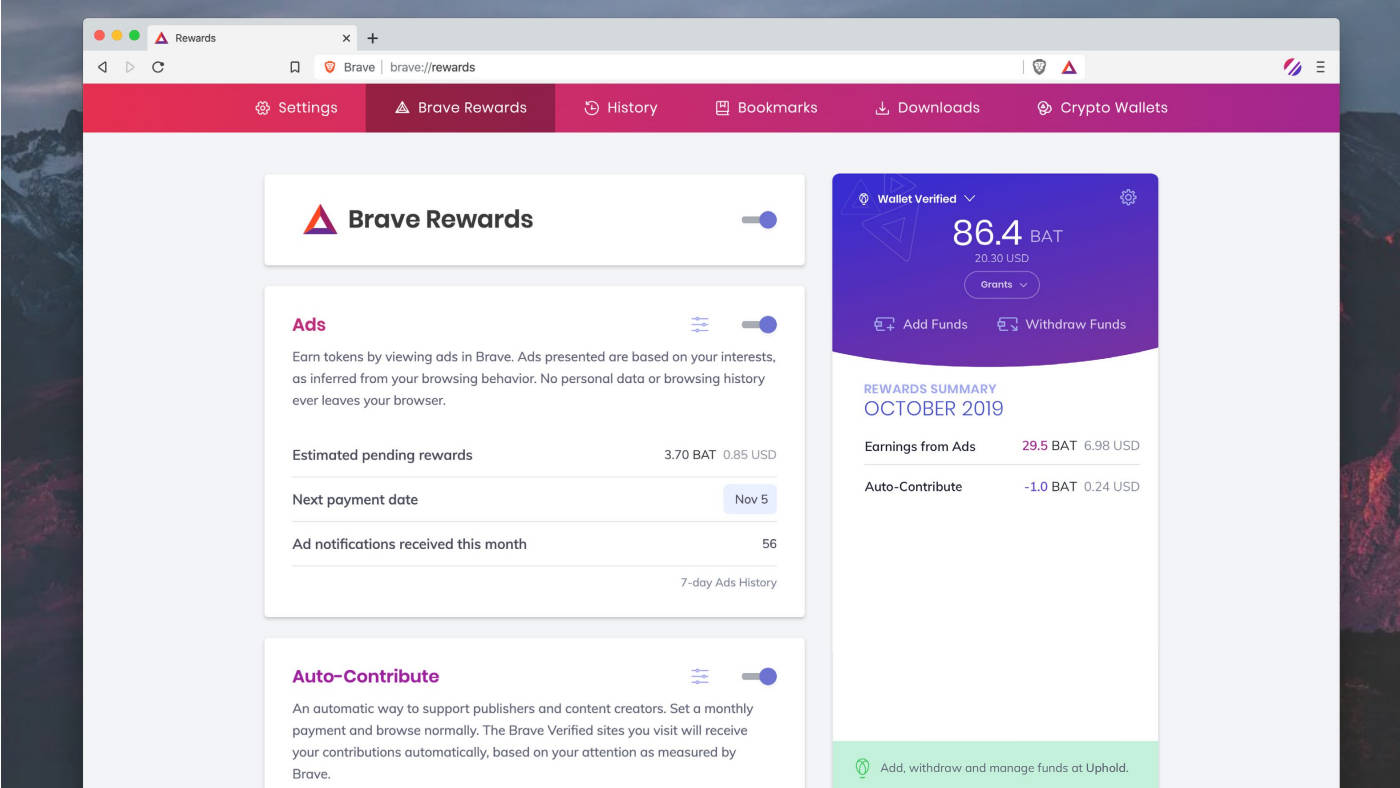Click Ad notifications received this month label
The height and width of the screenshot is (788, 1400).
409,544
